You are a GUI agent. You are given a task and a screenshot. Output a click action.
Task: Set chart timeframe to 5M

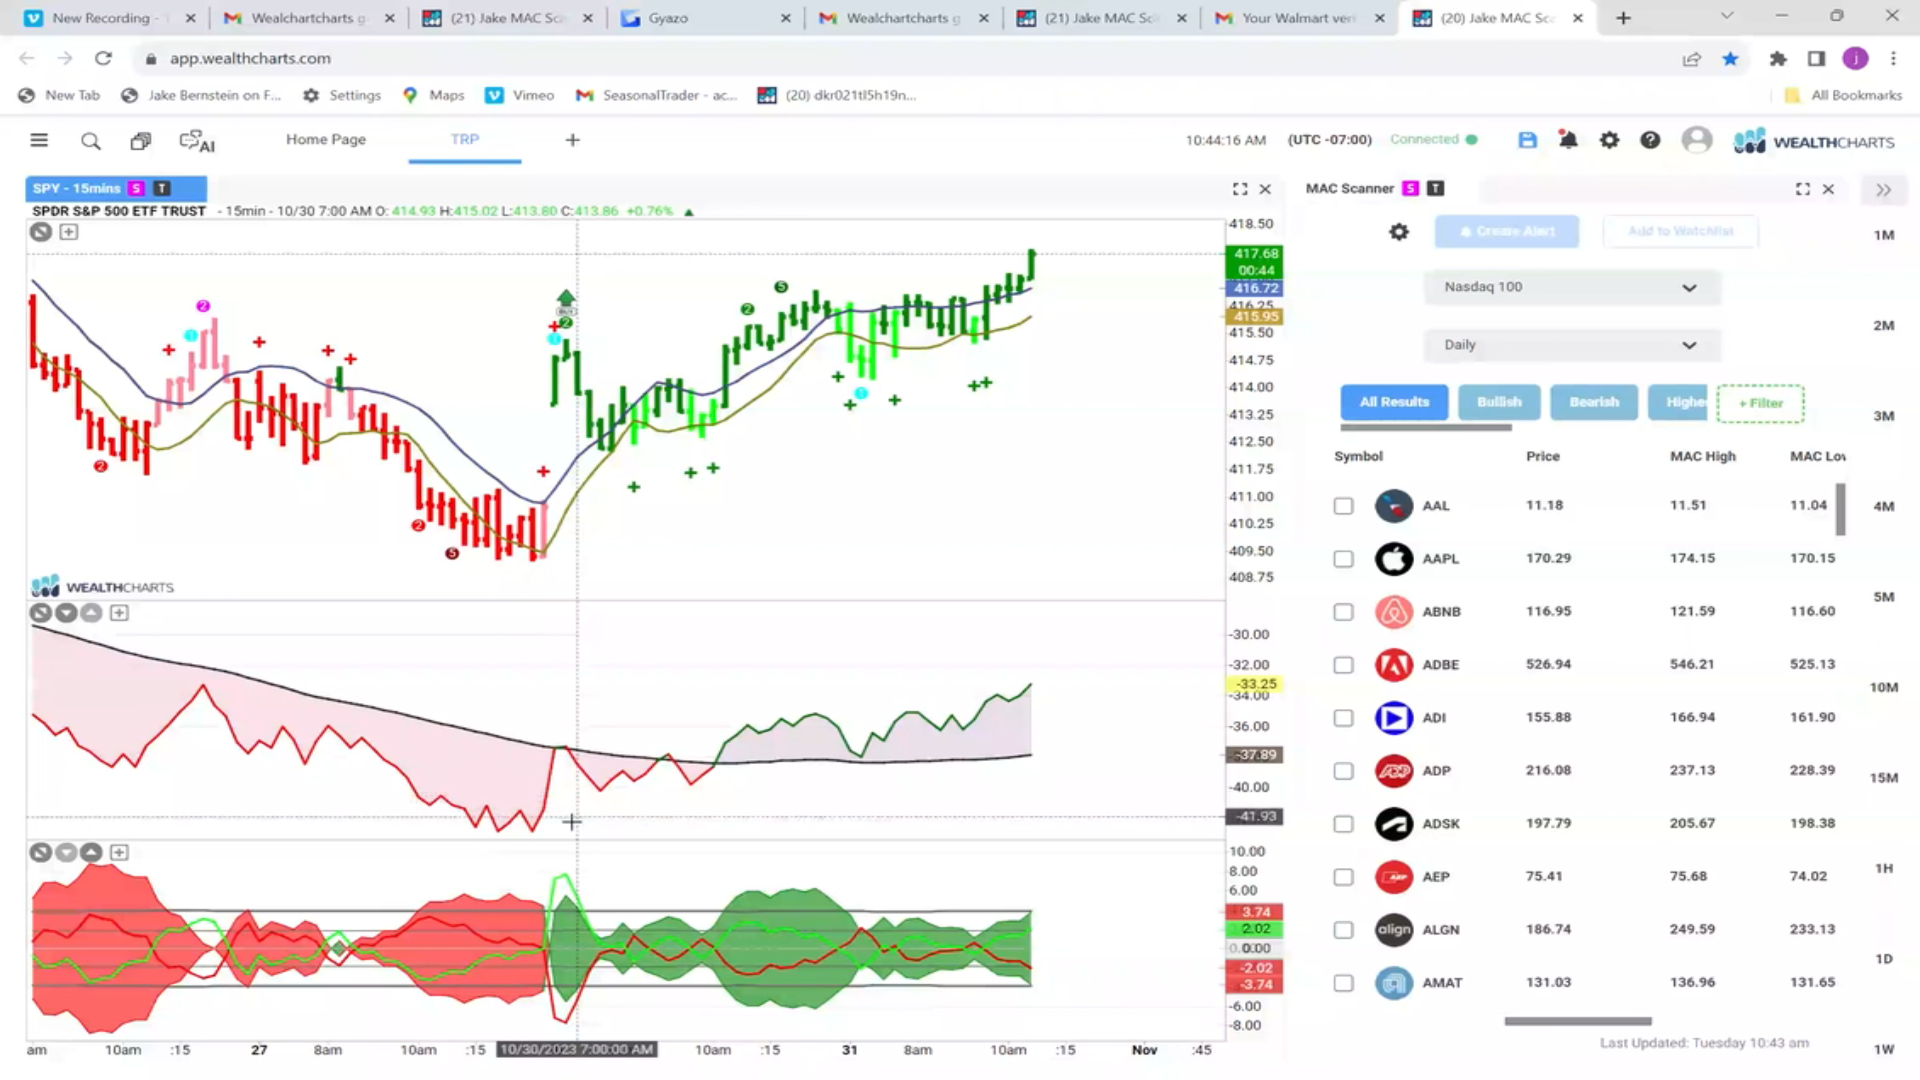(1884, 597)
